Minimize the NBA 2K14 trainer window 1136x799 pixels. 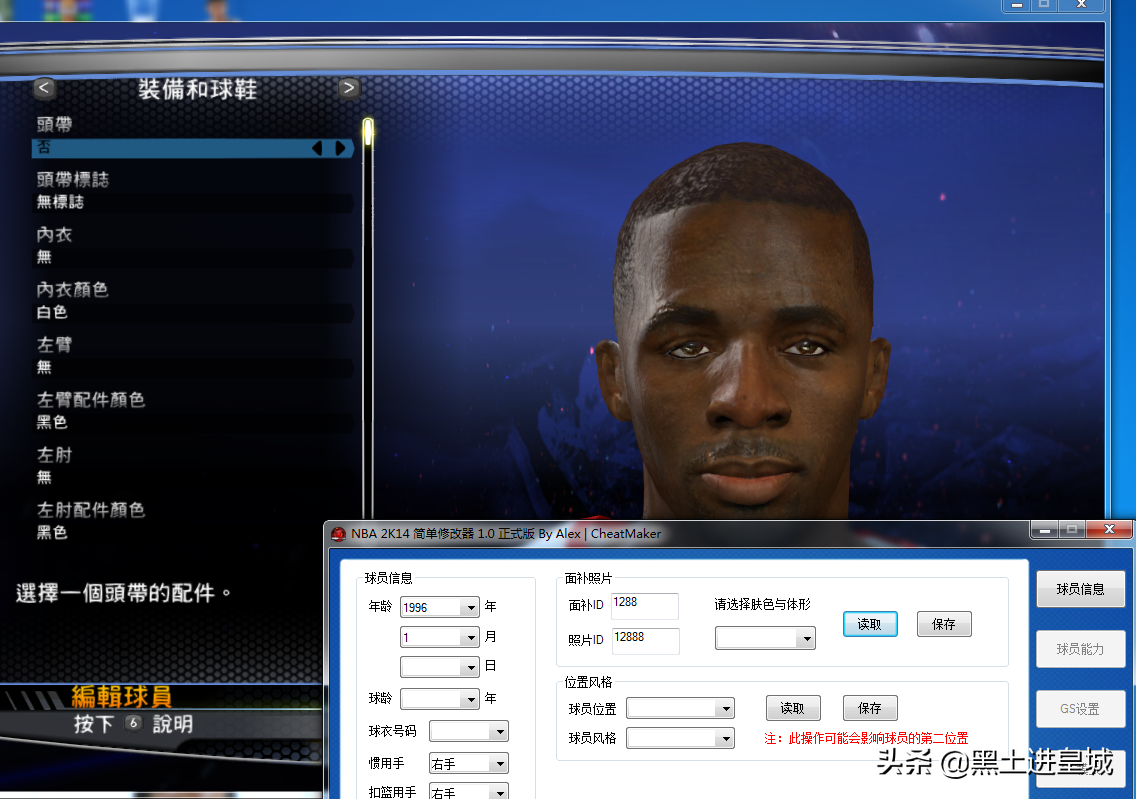click(1044, 530)
